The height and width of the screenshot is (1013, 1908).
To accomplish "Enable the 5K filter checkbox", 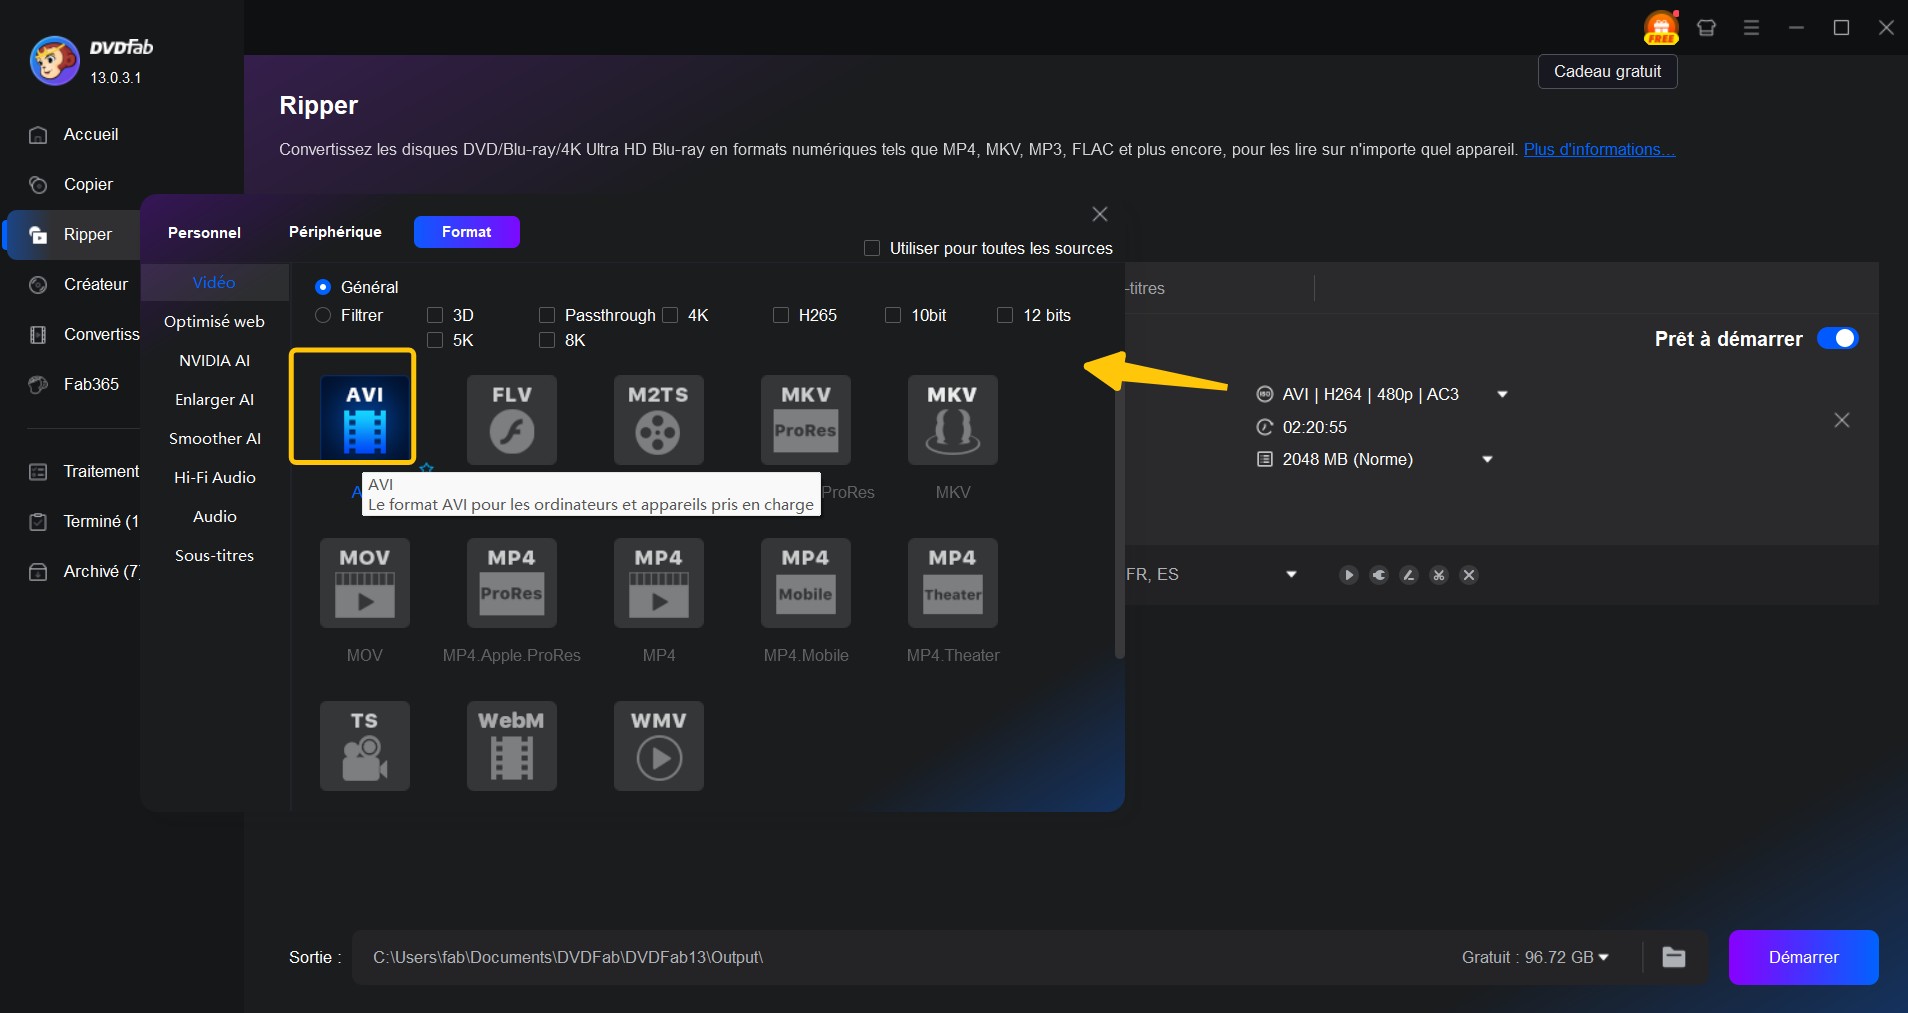I will click(435, 340).
